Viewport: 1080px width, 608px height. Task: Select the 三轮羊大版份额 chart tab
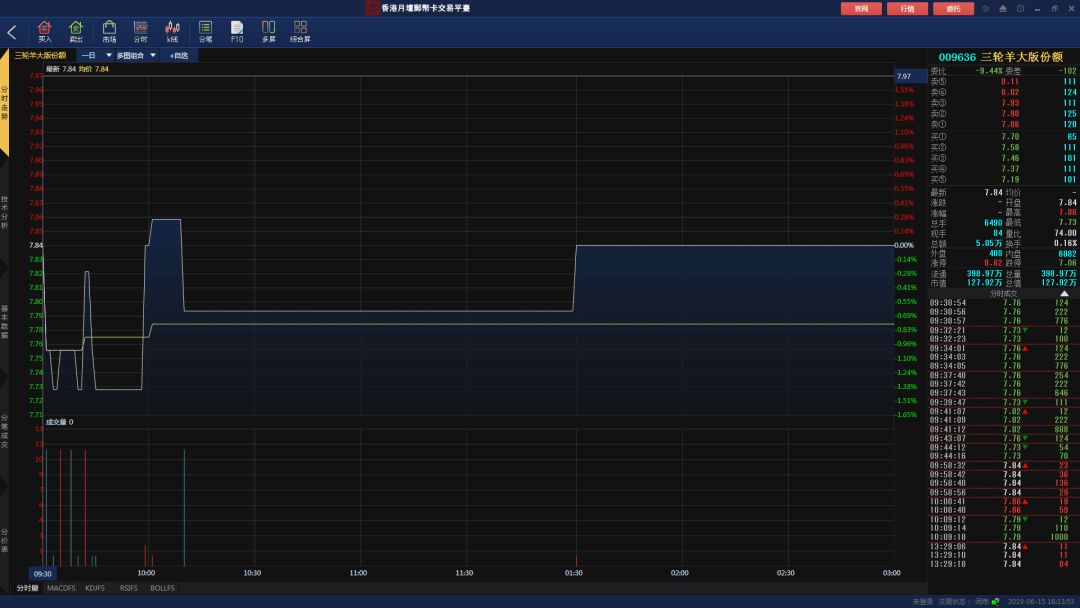point(40,55)
